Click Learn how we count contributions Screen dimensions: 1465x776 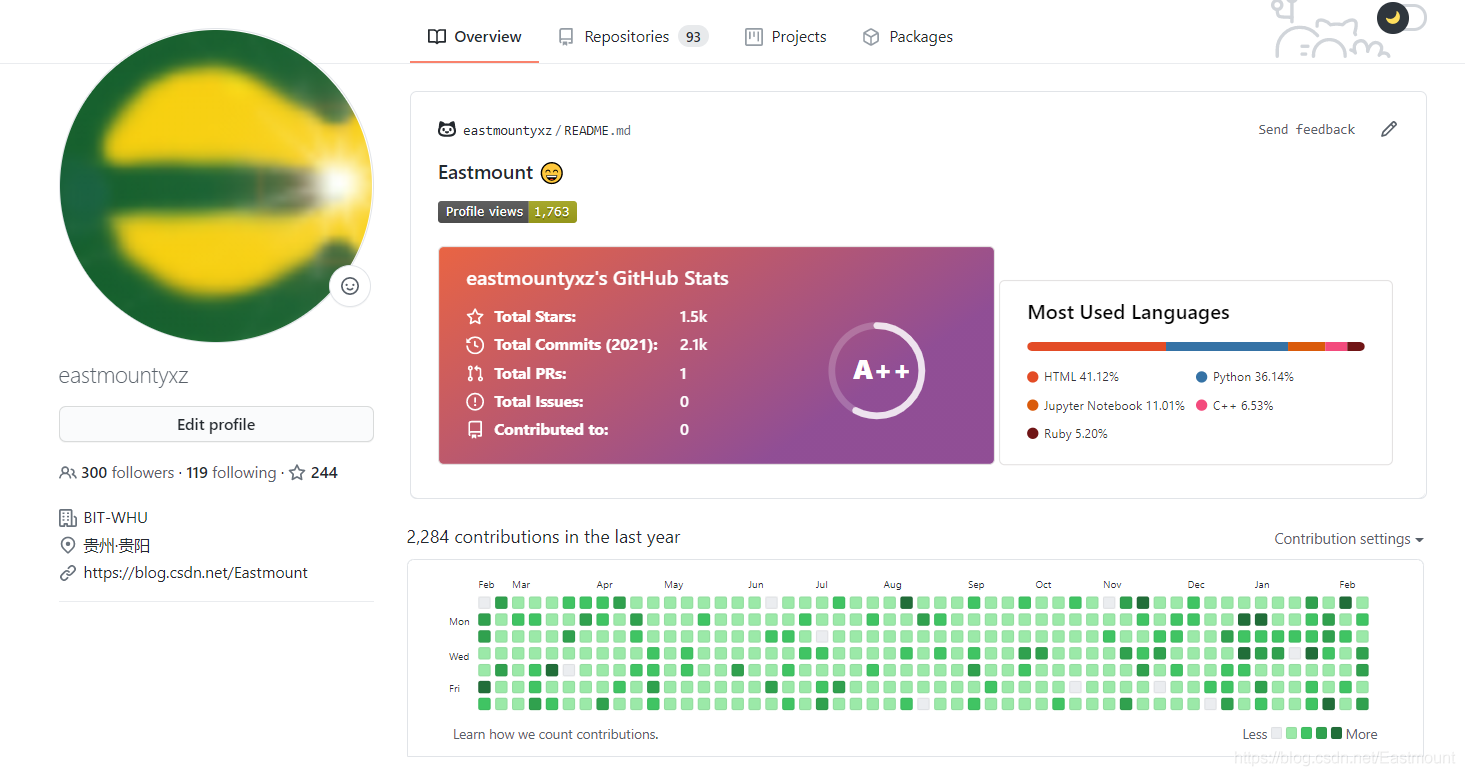pos(556,734)
